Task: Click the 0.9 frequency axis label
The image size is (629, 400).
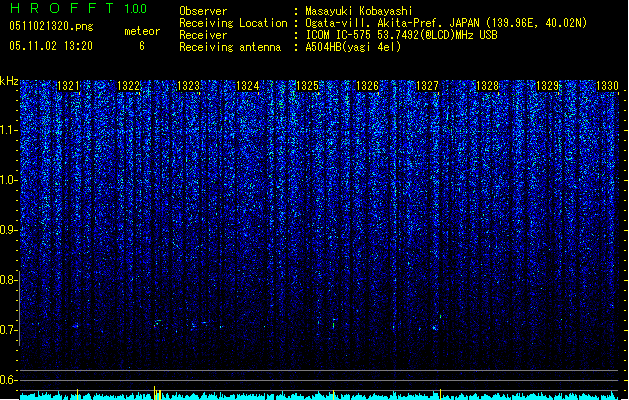Action: point(9,230)
